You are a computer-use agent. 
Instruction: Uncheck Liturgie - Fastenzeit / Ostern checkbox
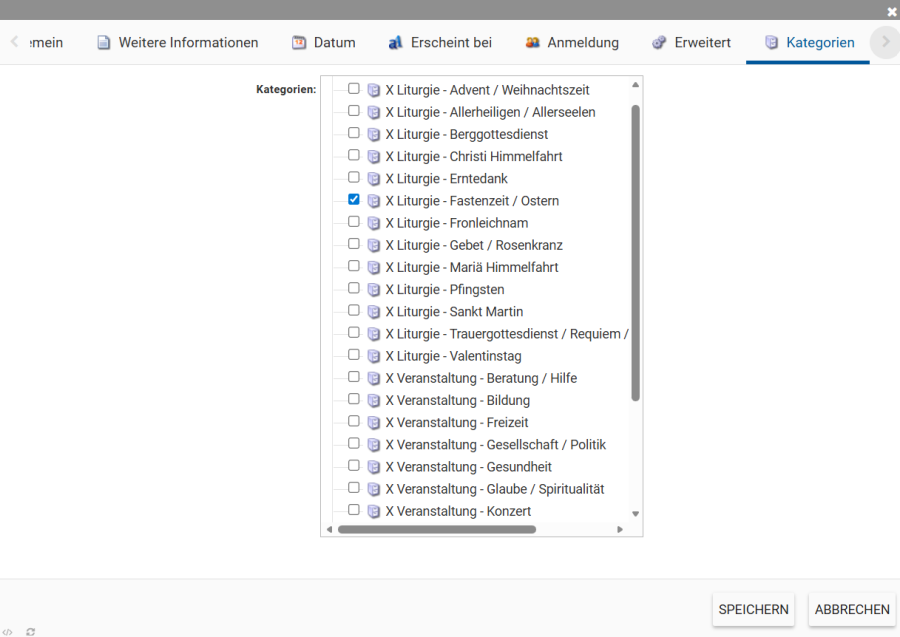(354, 200)
